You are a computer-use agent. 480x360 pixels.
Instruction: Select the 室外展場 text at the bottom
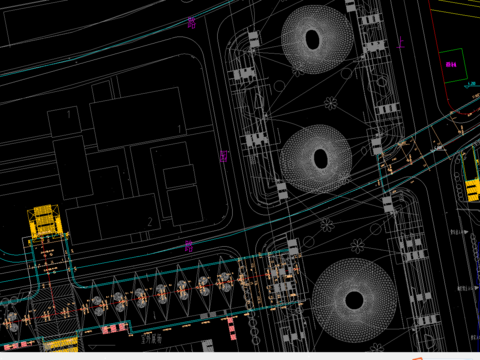[151, 340]
